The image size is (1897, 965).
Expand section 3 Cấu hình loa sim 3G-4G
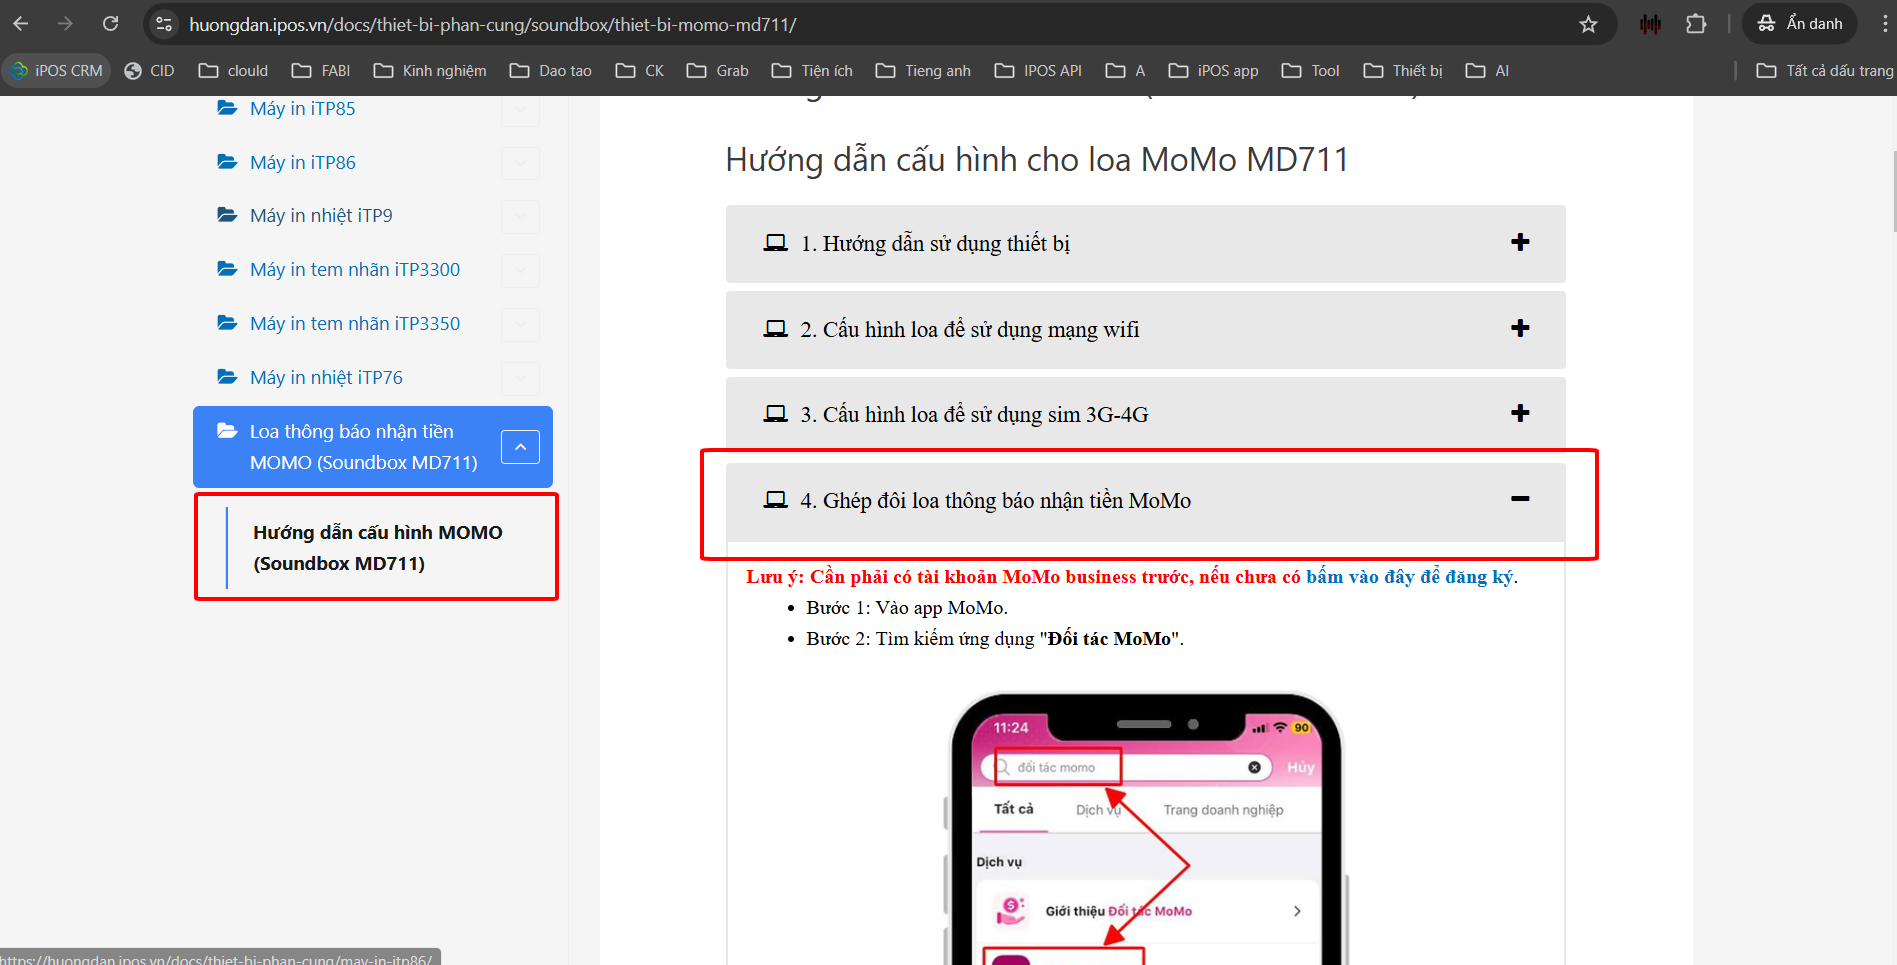pos(1519,413)
